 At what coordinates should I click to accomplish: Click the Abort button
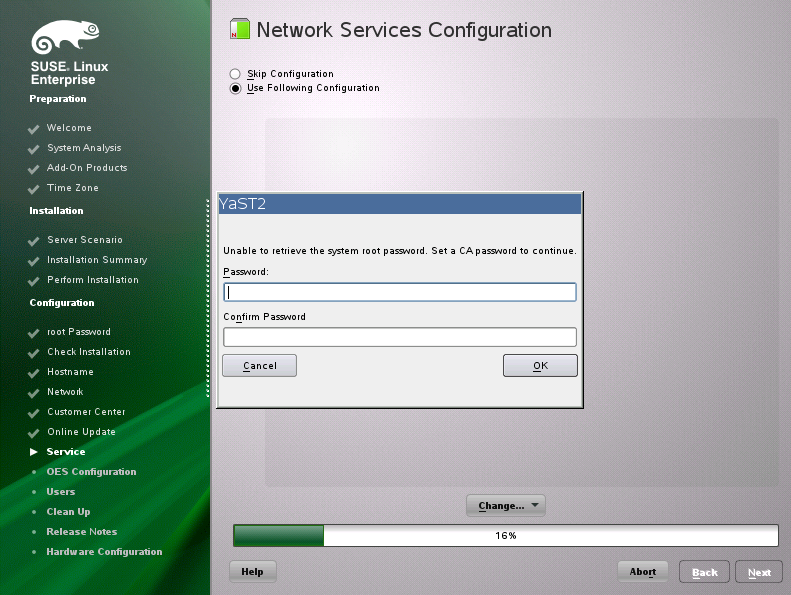coord(643,571)
